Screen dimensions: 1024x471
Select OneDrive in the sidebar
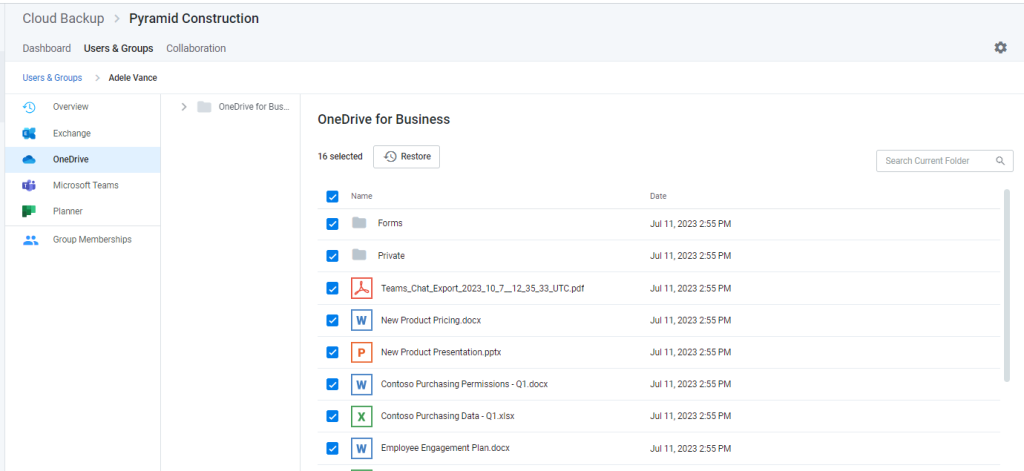(x=82, y=159)
